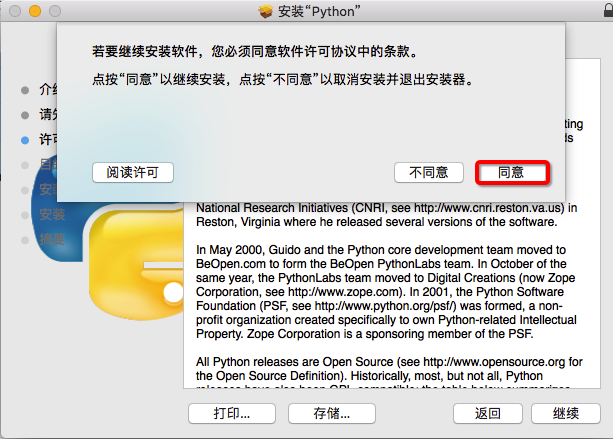The height and width of the screenshot is (439, 613).
Task: Click the package icon beside 安装“Python” title
Action: tap(265, 11)
